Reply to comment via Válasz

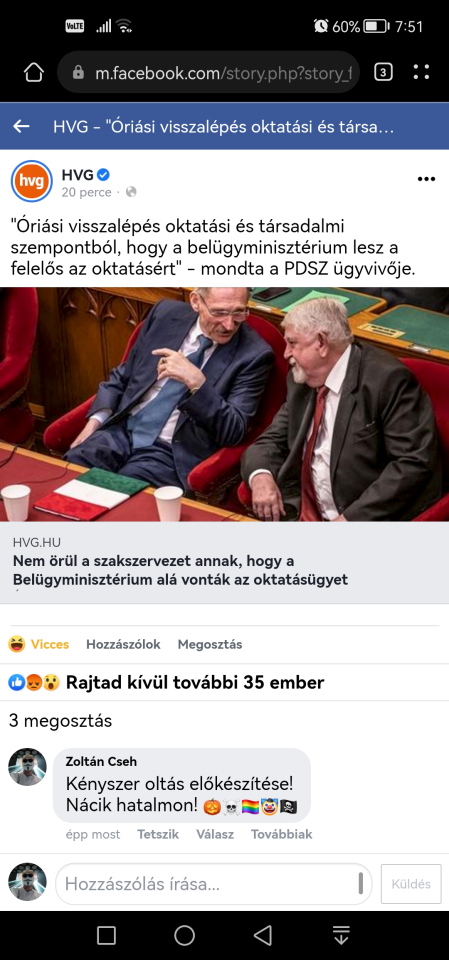tap(215, 834)
